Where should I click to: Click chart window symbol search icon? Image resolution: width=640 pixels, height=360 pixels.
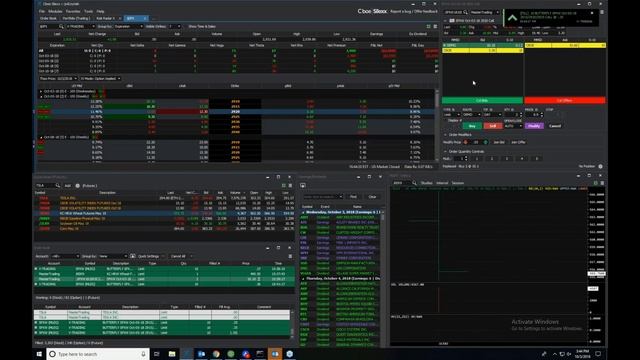[414, 183]
